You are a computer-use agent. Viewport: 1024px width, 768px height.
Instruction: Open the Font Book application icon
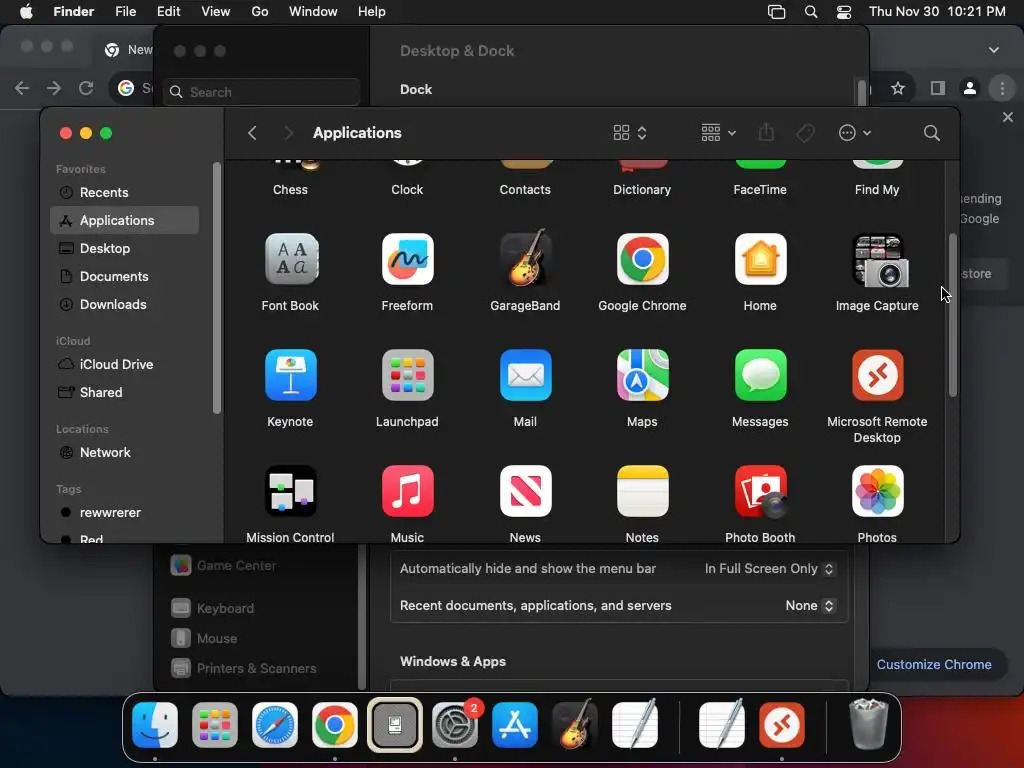coord(291,259)
